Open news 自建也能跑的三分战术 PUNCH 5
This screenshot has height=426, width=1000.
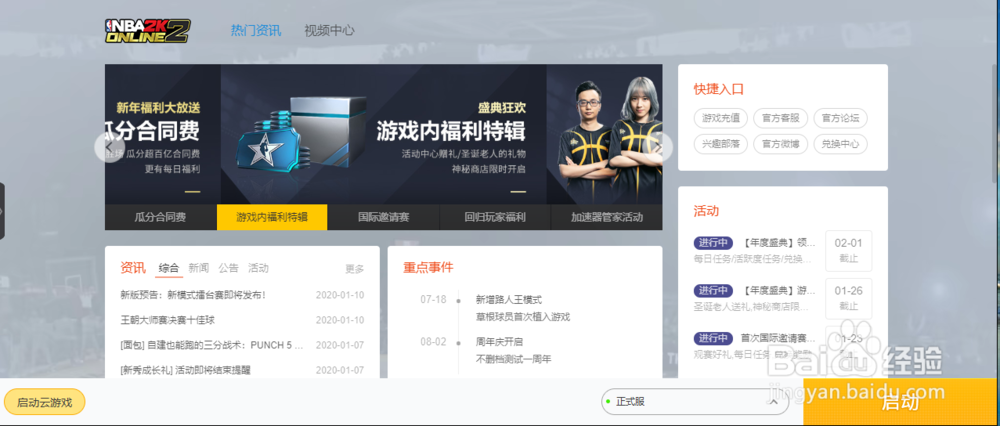click(212, 345)
